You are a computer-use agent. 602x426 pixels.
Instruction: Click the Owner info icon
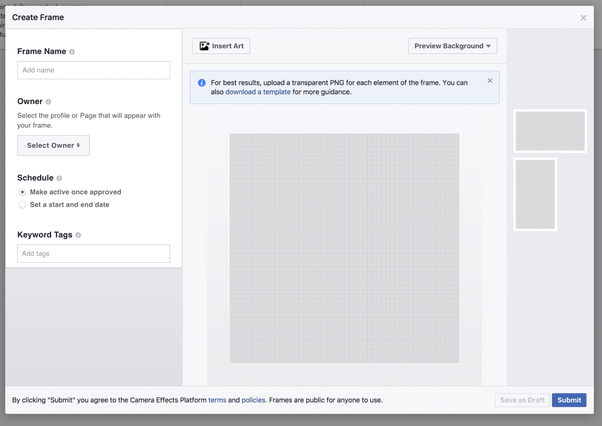(x=48, y=102)
